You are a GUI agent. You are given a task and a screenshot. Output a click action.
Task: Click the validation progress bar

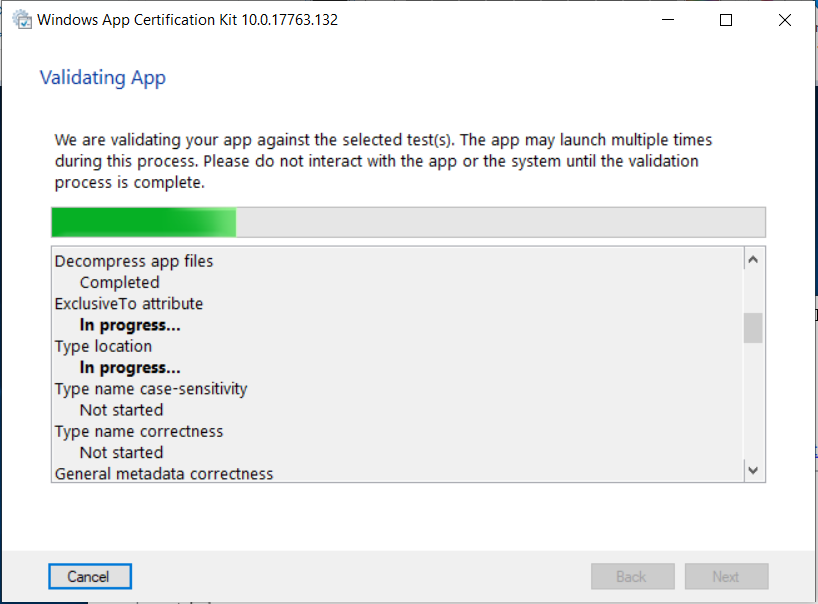point(408,222)
